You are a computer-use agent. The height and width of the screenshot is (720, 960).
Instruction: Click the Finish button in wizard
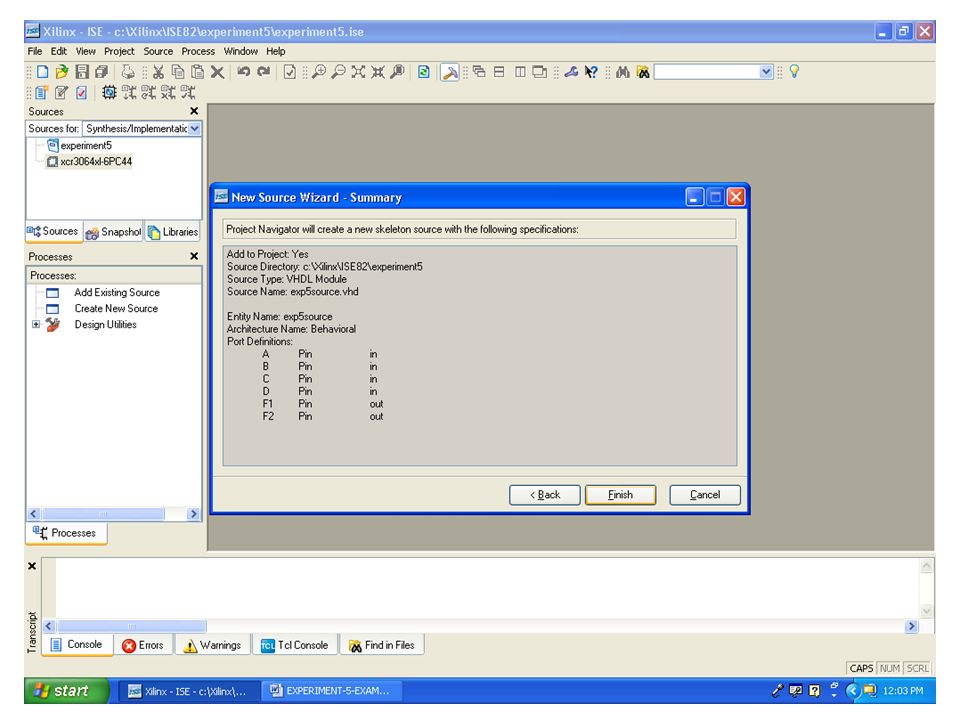point(620,495)
